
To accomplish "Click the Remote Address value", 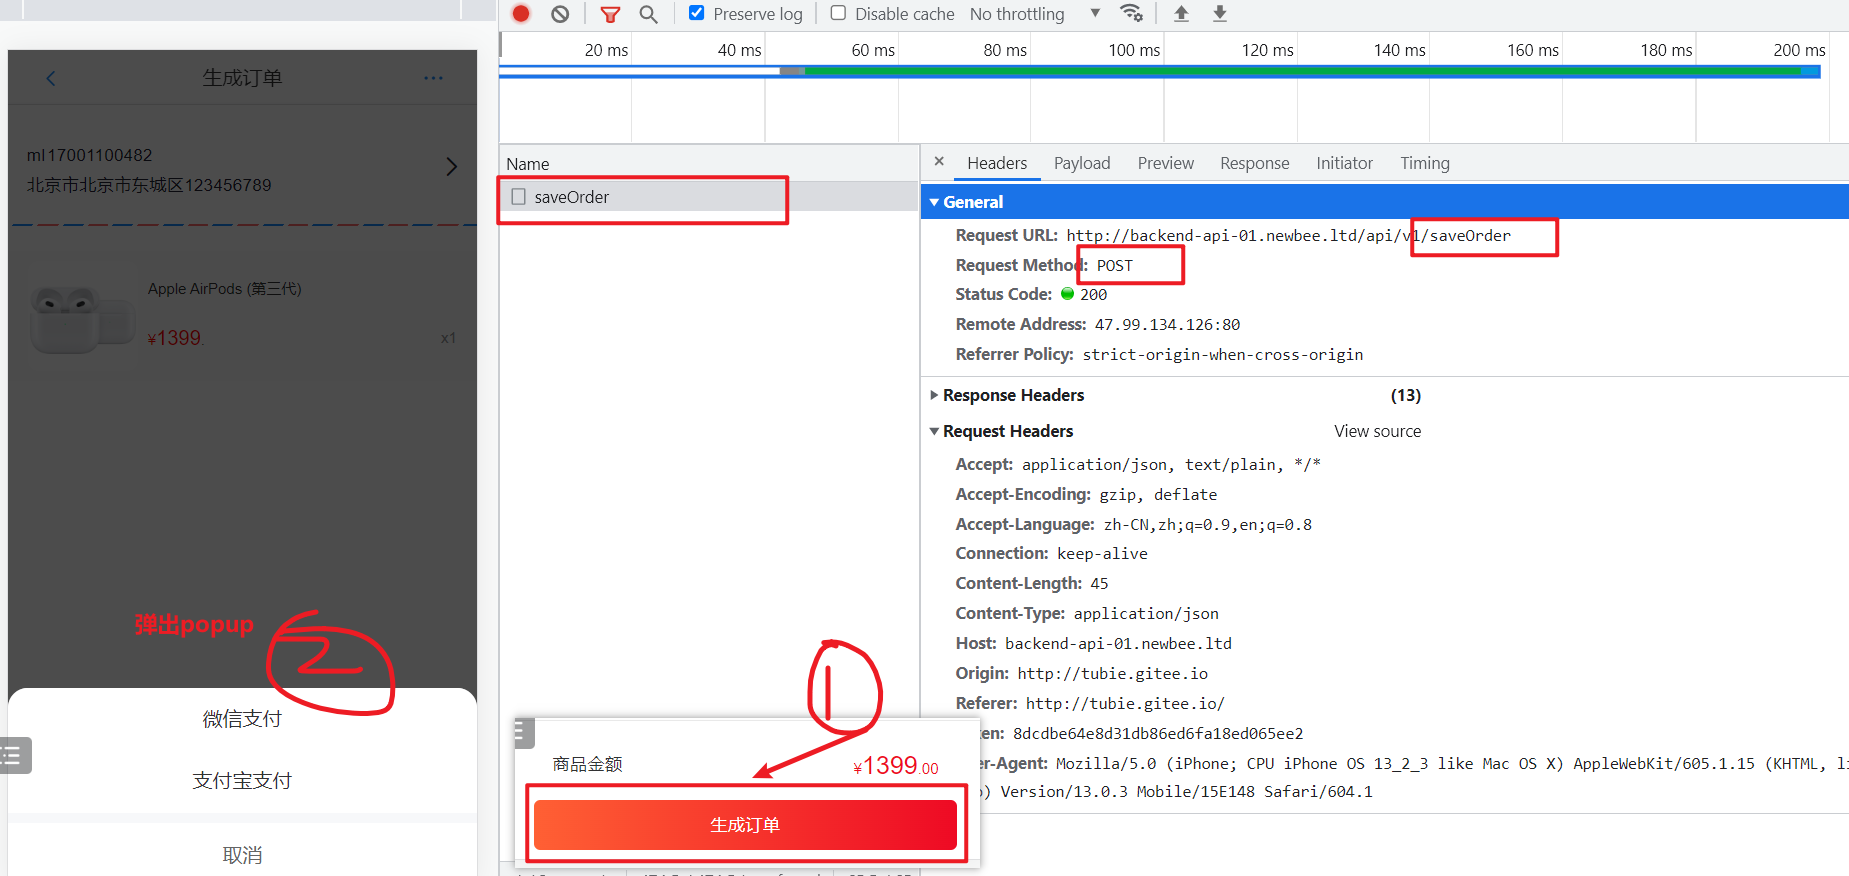I will [1167, 324].
